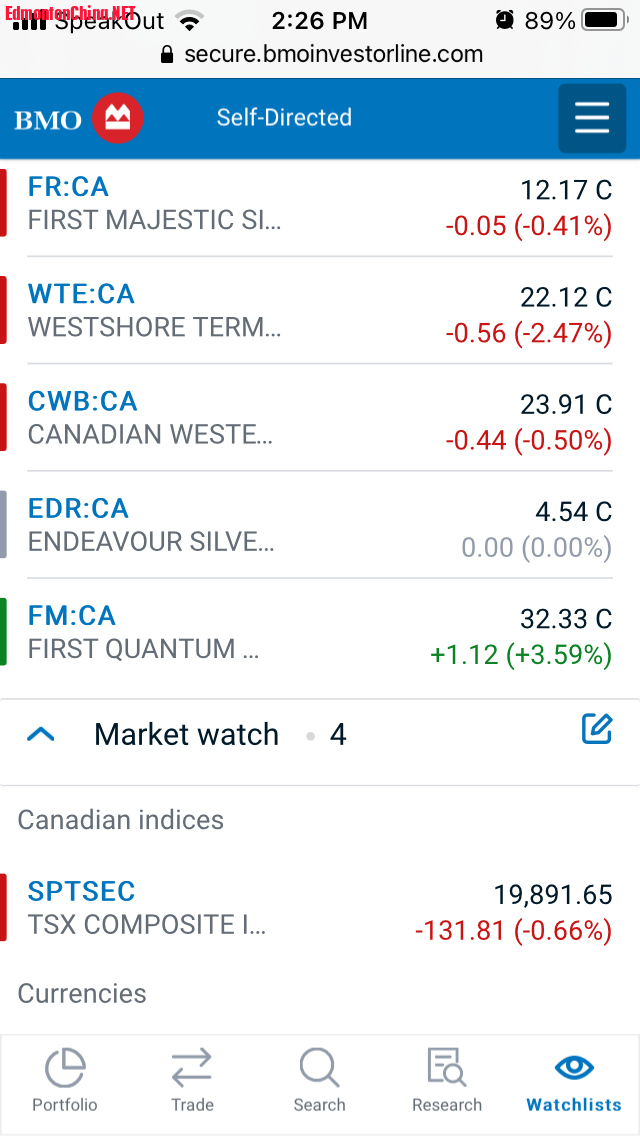The image size is (640, 1136).
Task: Open WTE:CA Westshore ticker link
Action: tap(81, 294)
